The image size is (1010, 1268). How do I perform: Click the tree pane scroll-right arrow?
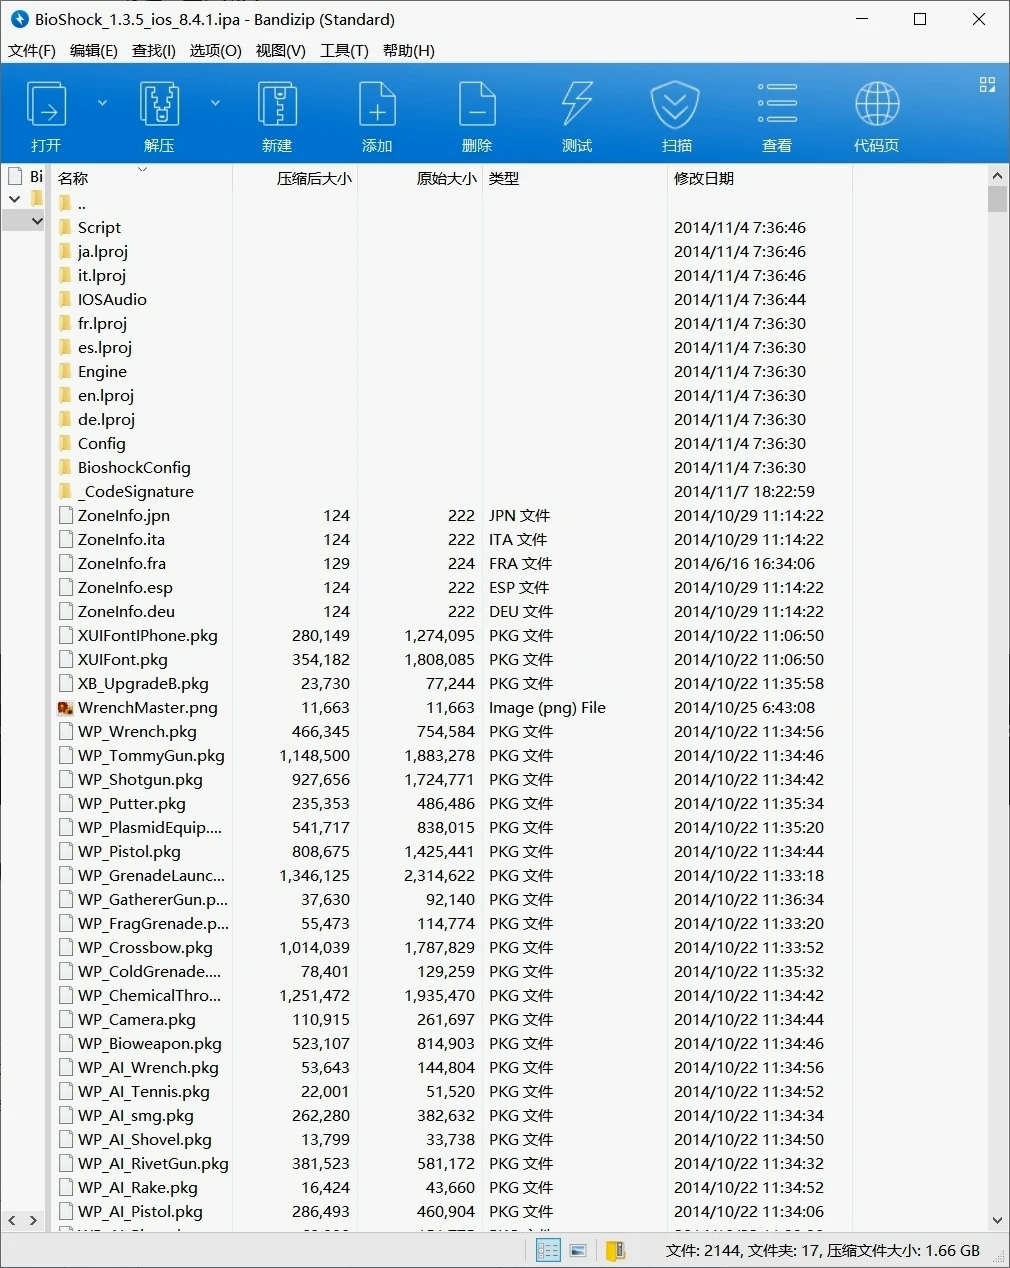[x=33, y=1221]
